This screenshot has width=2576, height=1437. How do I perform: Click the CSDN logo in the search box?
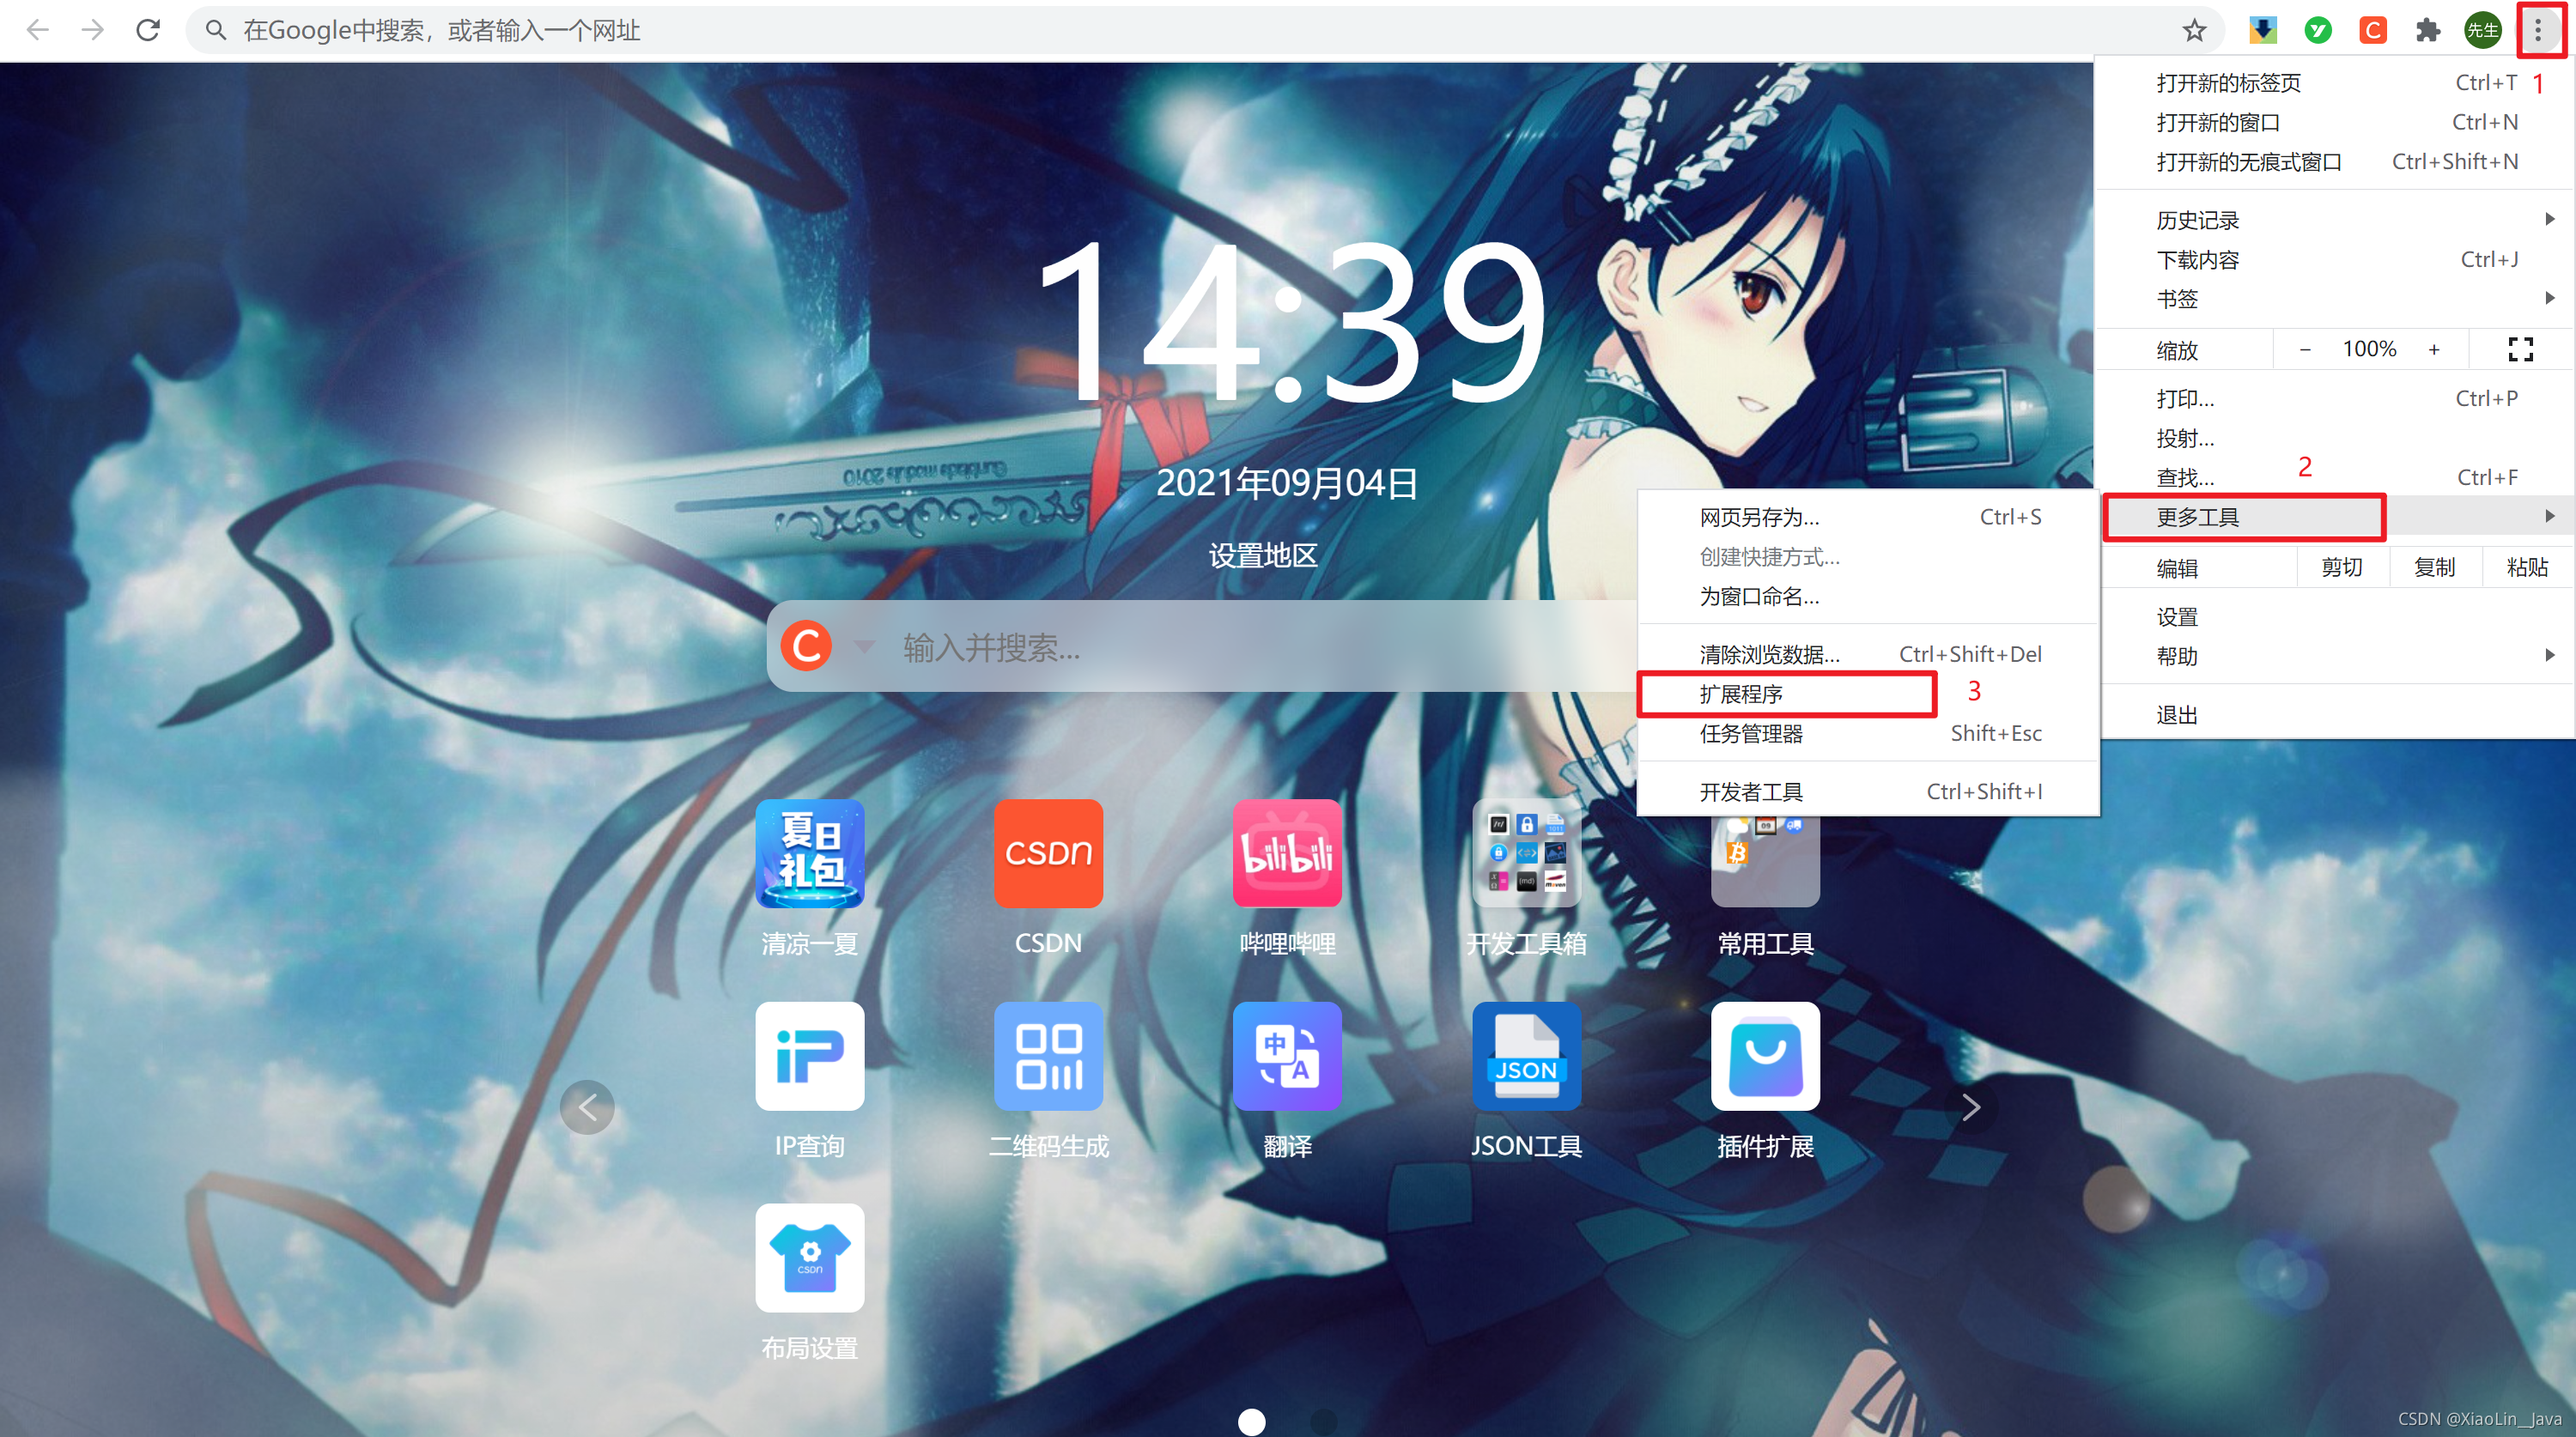tap(806, 646)
